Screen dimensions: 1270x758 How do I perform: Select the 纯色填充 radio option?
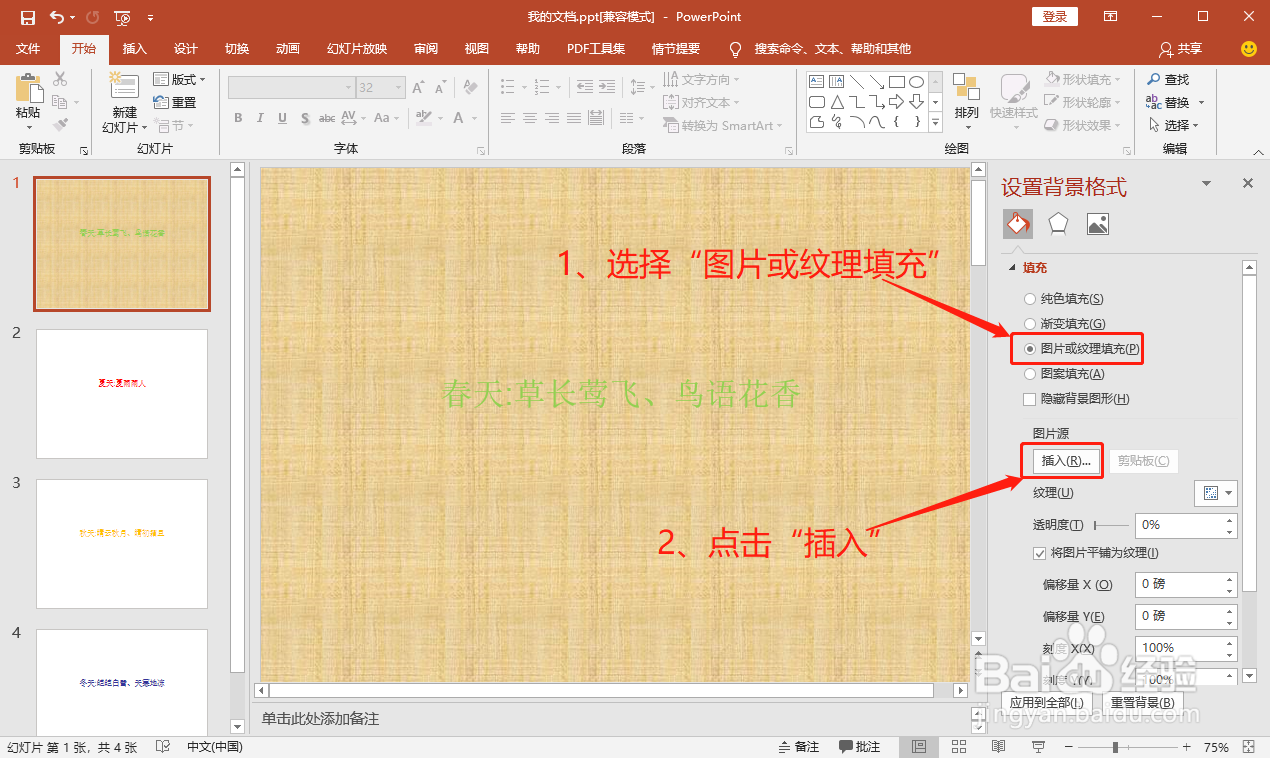click(1030, 298)
